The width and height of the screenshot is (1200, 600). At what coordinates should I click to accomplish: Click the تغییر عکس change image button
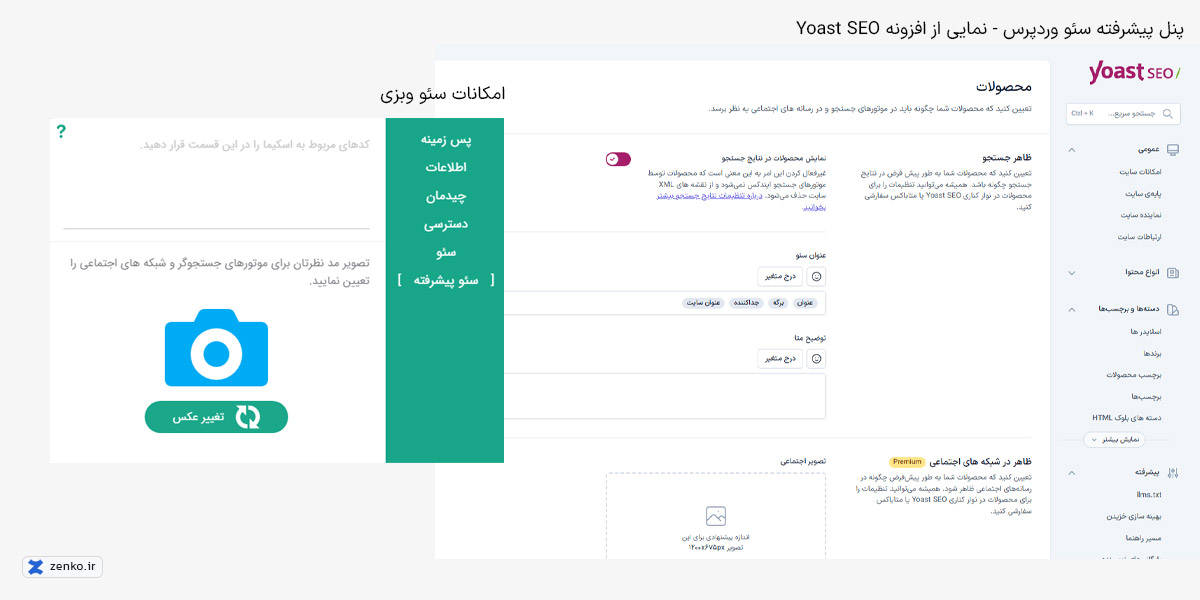(216, 417)
